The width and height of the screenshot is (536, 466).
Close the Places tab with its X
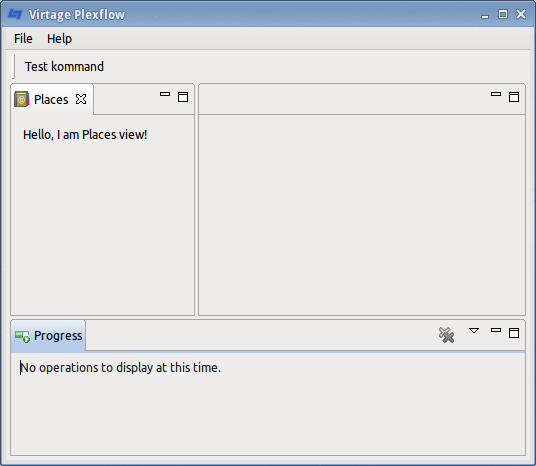click(81, 99)
